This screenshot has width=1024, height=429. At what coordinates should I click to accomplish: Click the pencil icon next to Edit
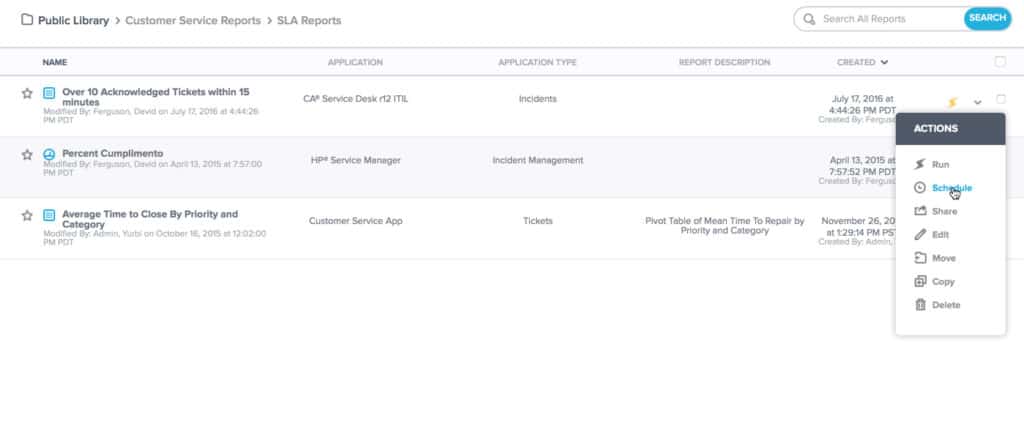920,234
